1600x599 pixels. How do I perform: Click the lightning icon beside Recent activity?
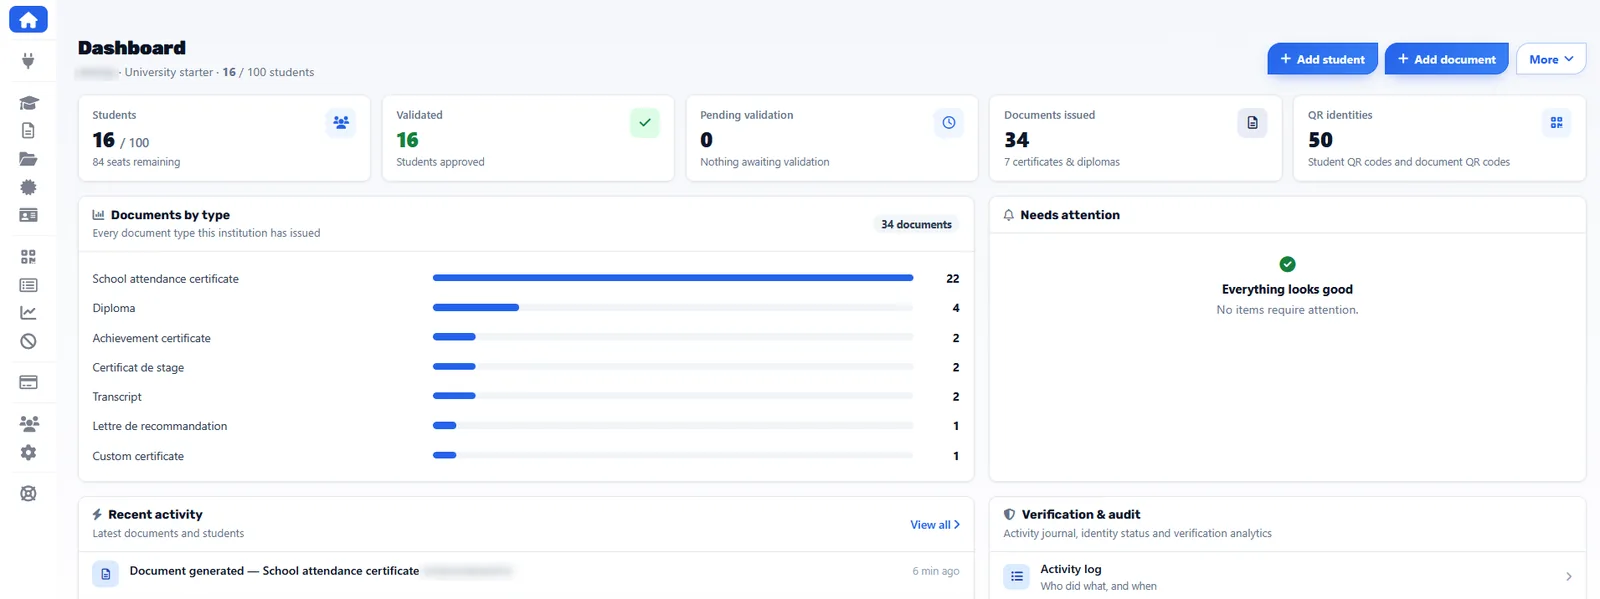(x=97, y=515)
